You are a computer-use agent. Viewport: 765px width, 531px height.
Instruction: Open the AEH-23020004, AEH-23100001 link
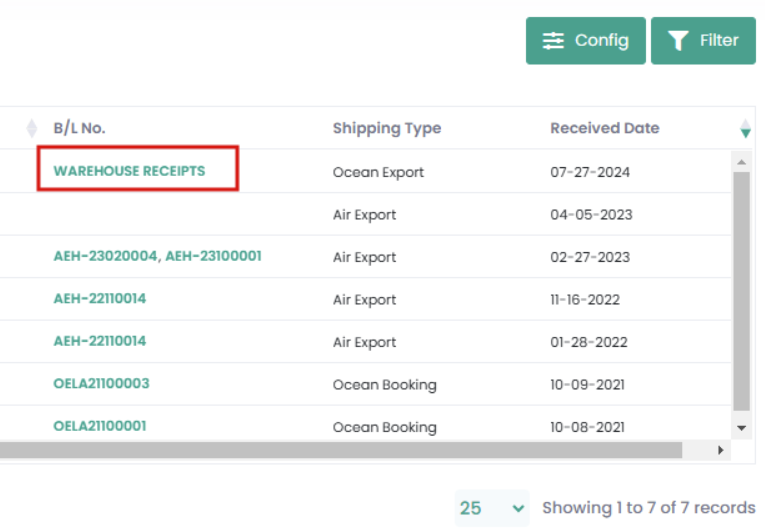point(157,256)
